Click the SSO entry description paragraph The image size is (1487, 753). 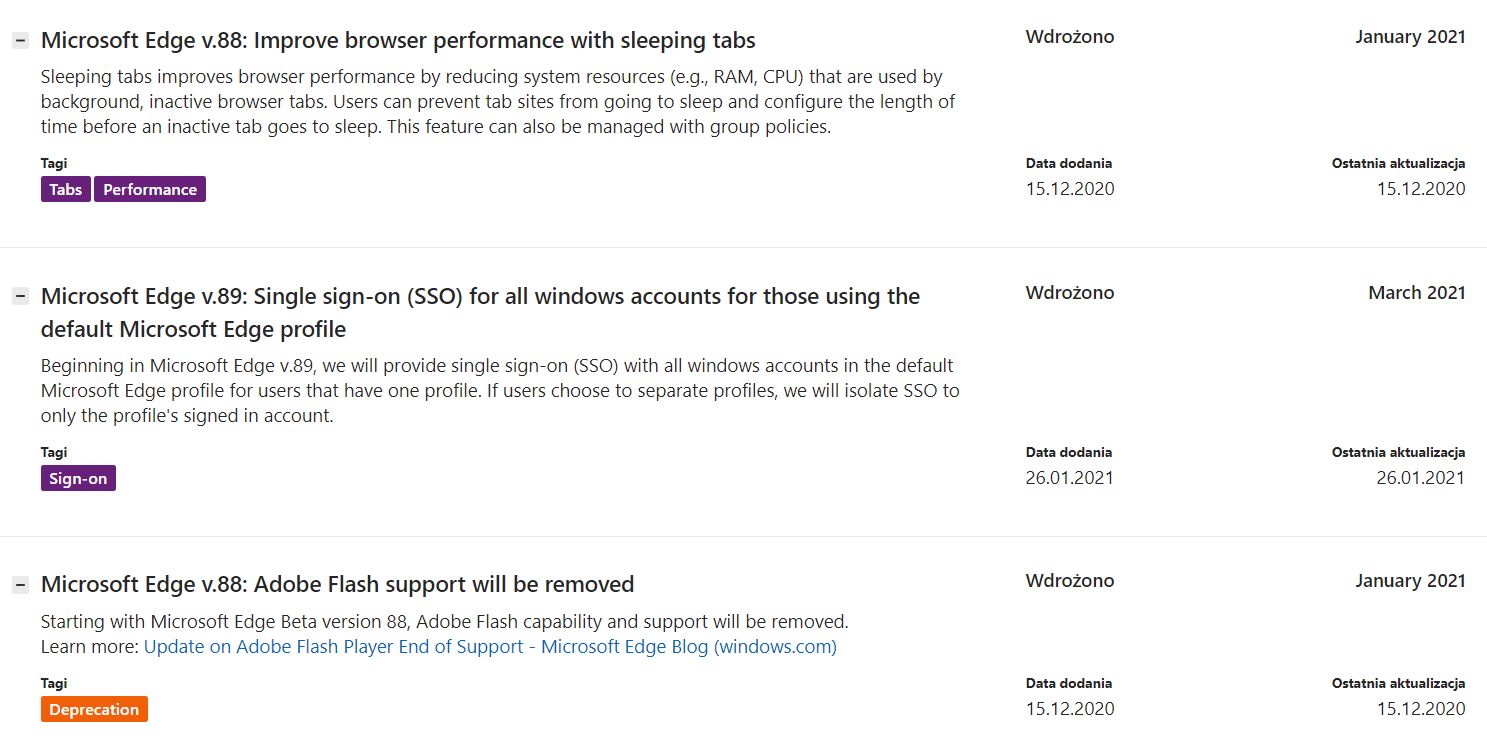pos(500,390)
